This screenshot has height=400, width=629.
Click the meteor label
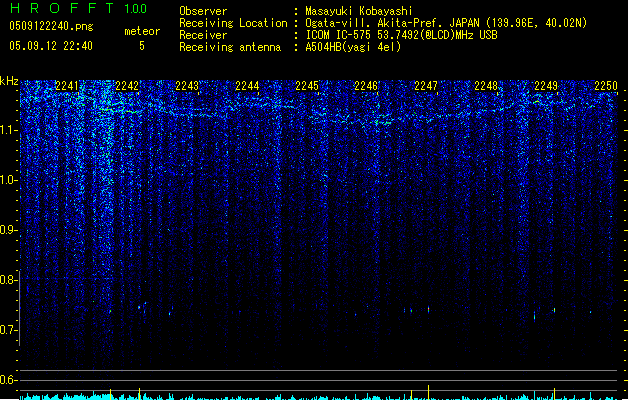point(142,31)
